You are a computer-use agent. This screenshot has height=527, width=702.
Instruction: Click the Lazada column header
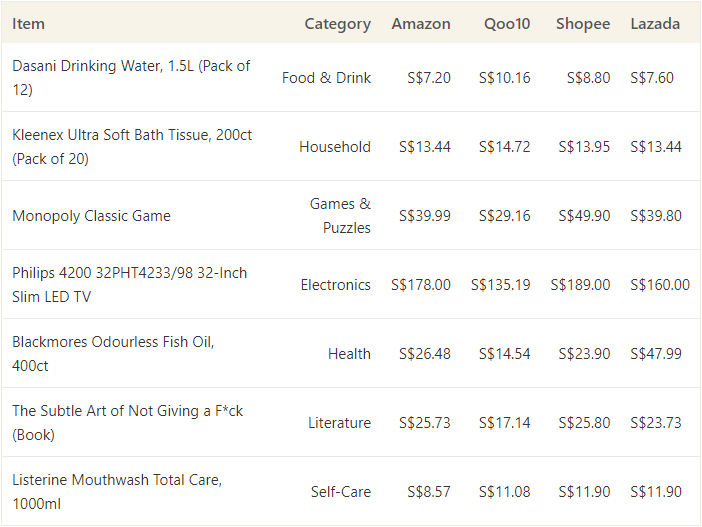pyautogui.click(x=655, y=24)
